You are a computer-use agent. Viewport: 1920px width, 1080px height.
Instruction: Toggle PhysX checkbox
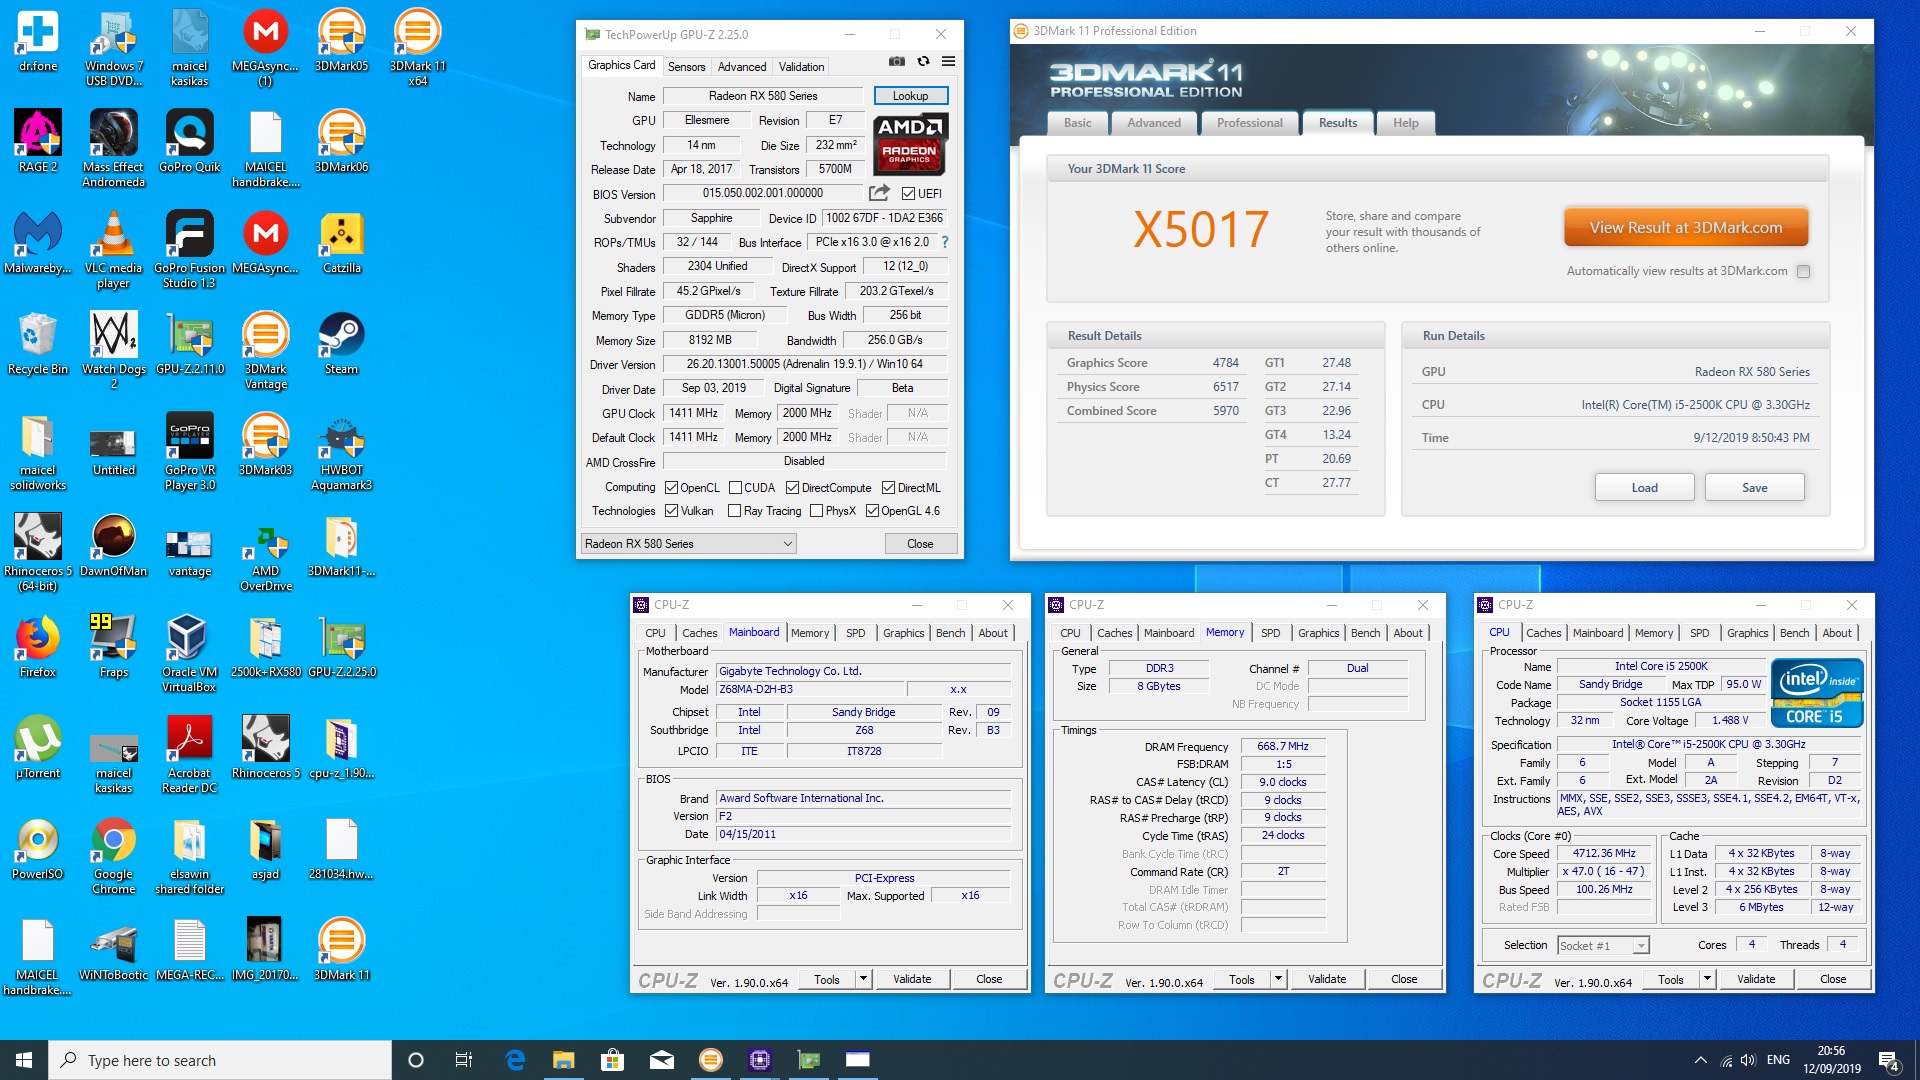(817, 511)
